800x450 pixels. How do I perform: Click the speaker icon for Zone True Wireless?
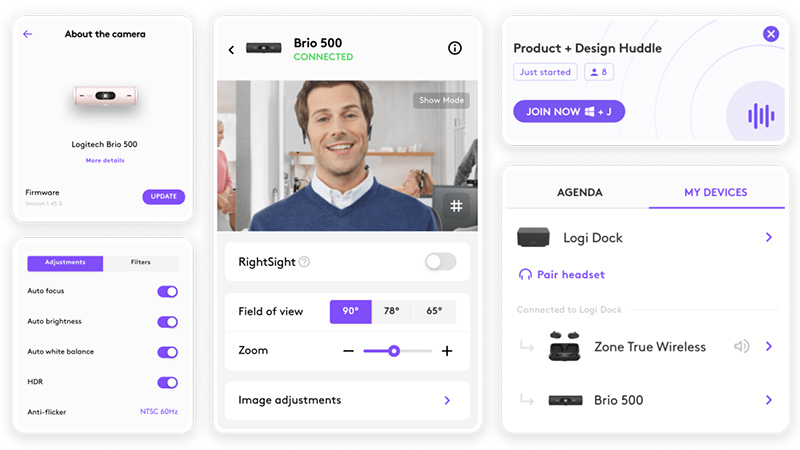click(741, 346)
